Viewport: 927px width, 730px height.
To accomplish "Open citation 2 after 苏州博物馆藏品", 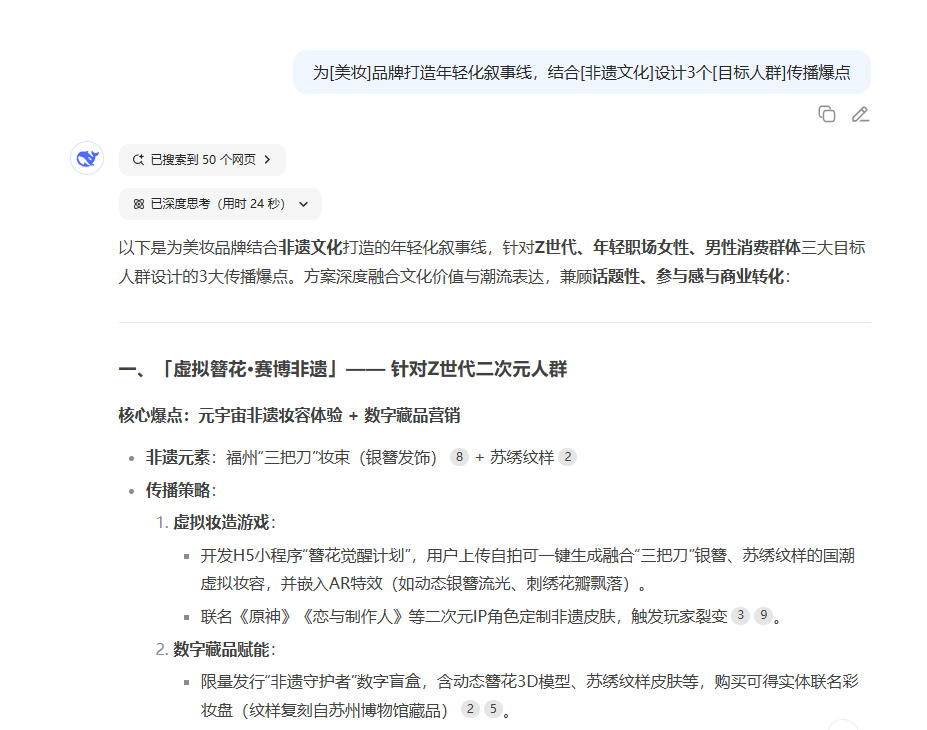I will 470,709.
